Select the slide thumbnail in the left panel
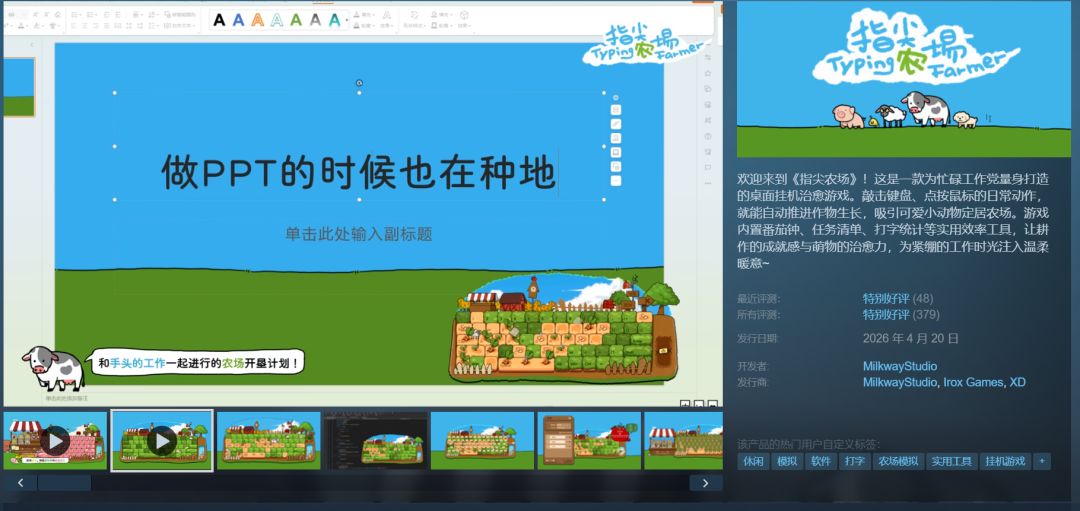 tap(19, 87)
